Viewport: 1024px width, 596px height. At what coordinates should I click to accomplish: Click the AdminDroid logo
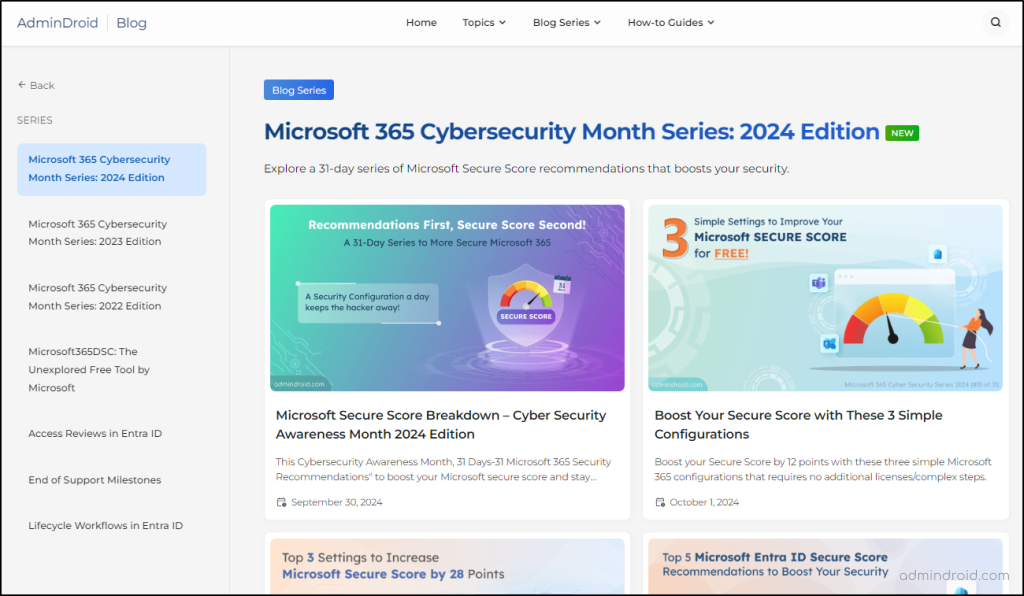click(57, 22)
